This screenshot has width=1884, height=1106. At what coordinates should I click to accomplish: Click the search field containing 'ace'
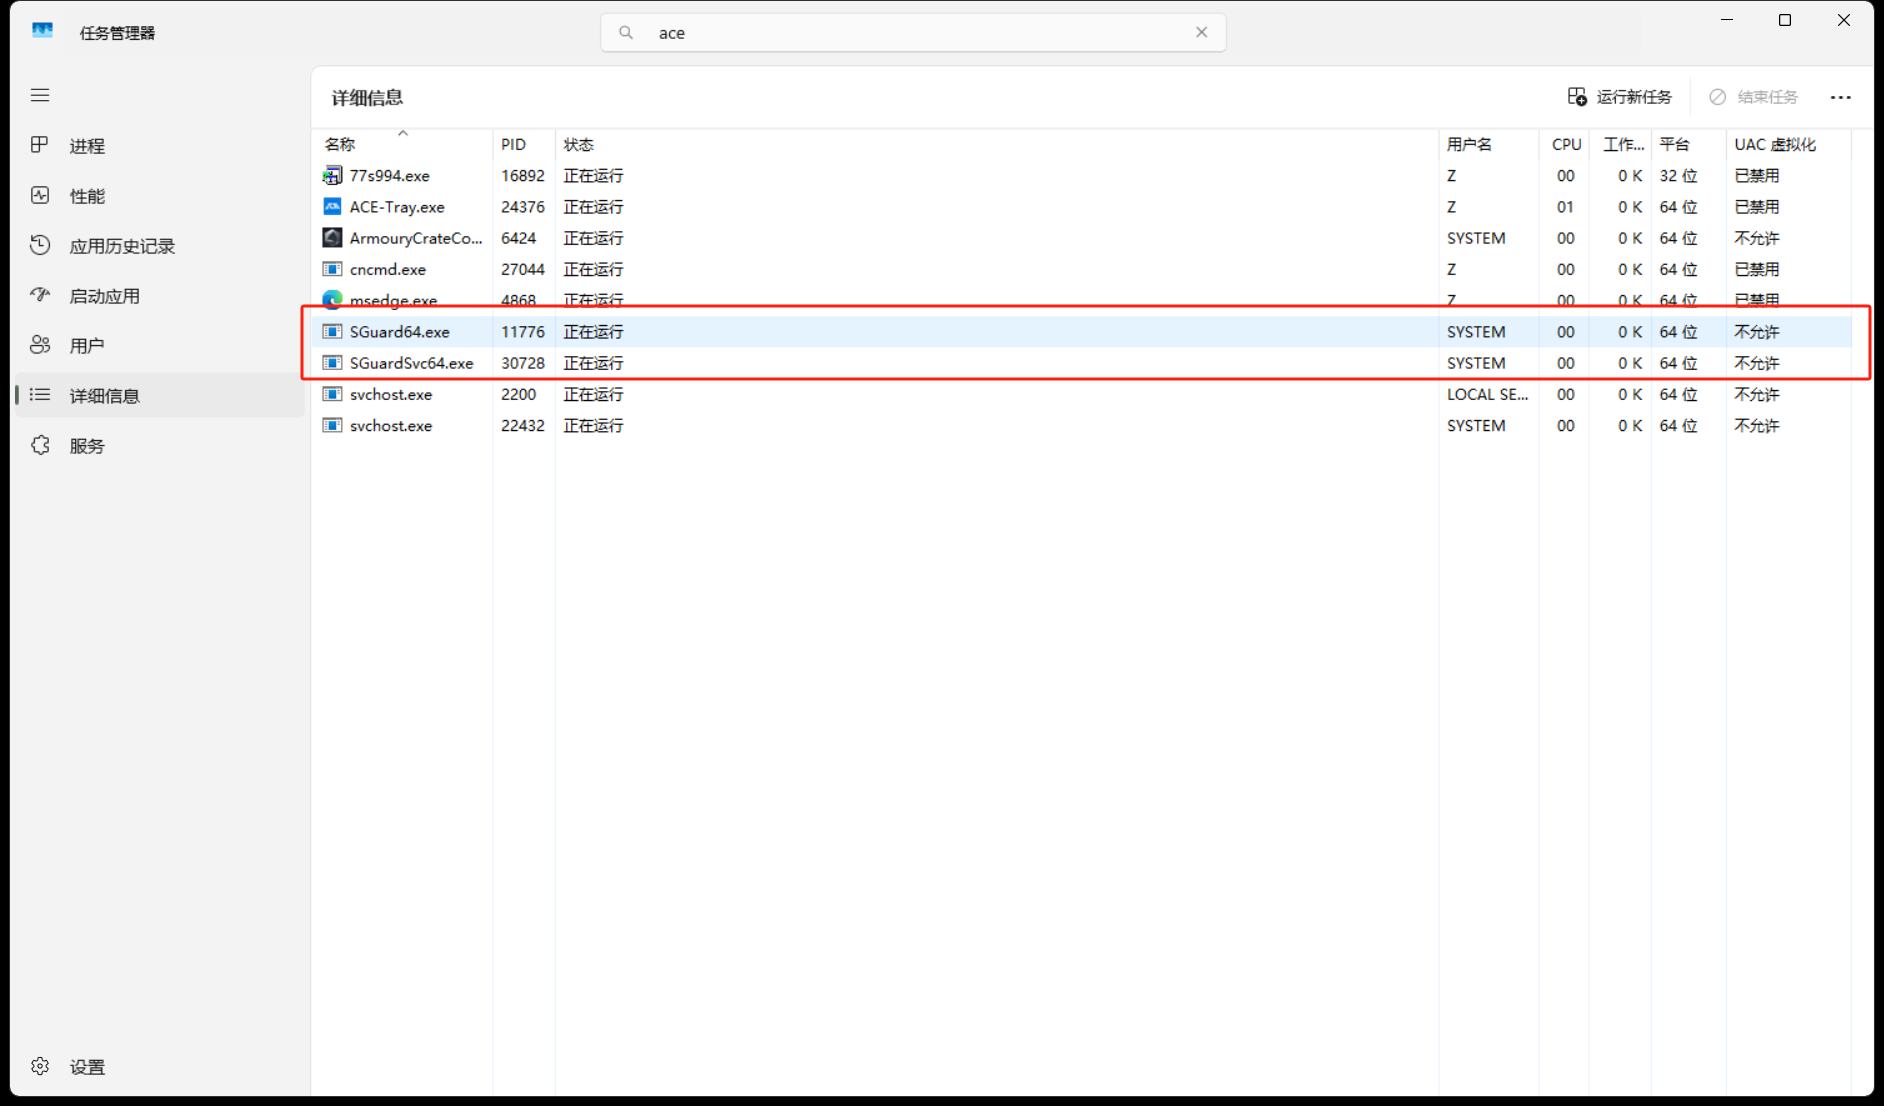click(x=913, y=33)
